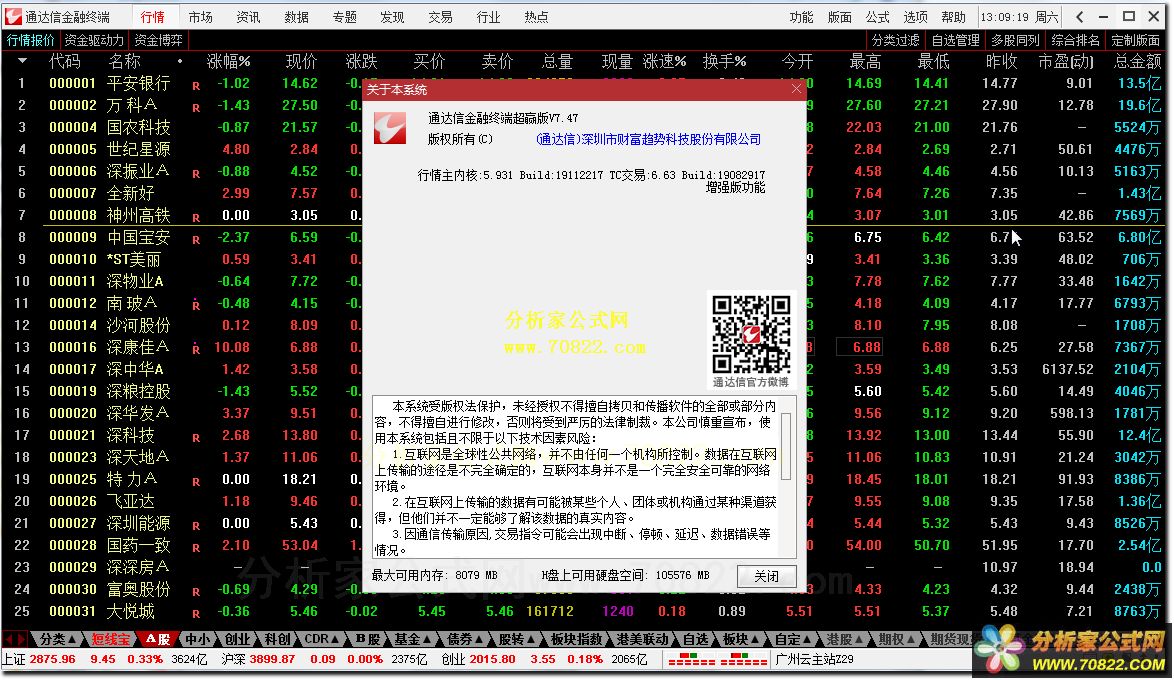The width and height of the screenshot is (1174, 680).
Task: Click the scrollbar in the license text box
Action: [x=786, y=446]
